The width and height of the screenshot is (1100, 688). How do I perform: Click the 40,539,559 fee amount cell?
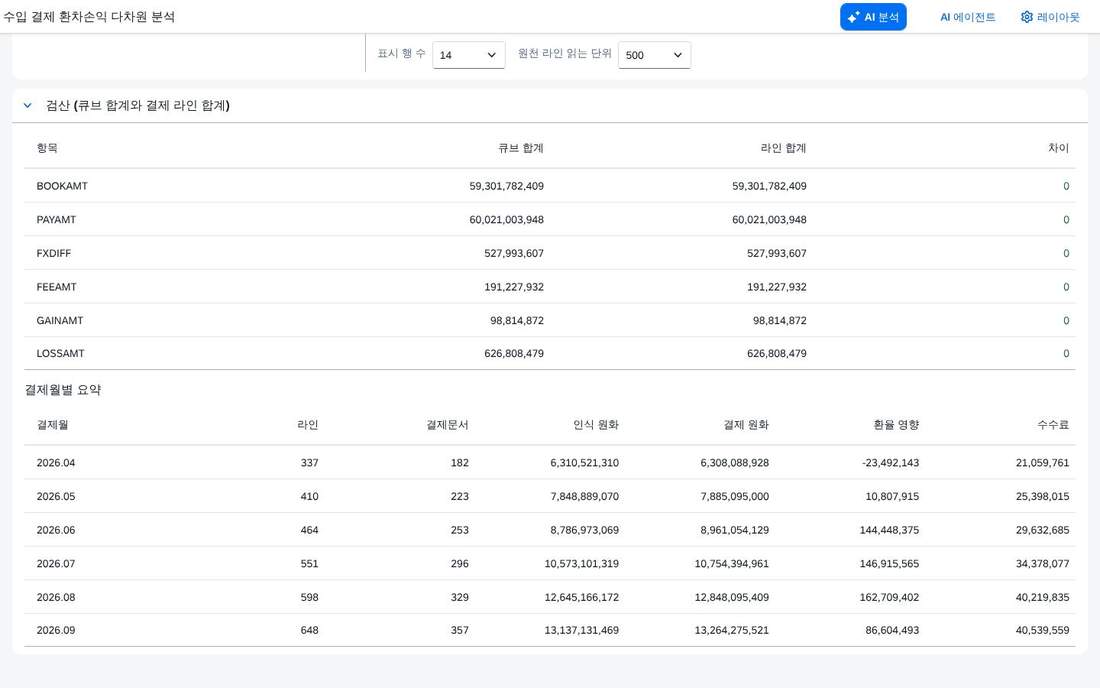[x=1042, y=630]
